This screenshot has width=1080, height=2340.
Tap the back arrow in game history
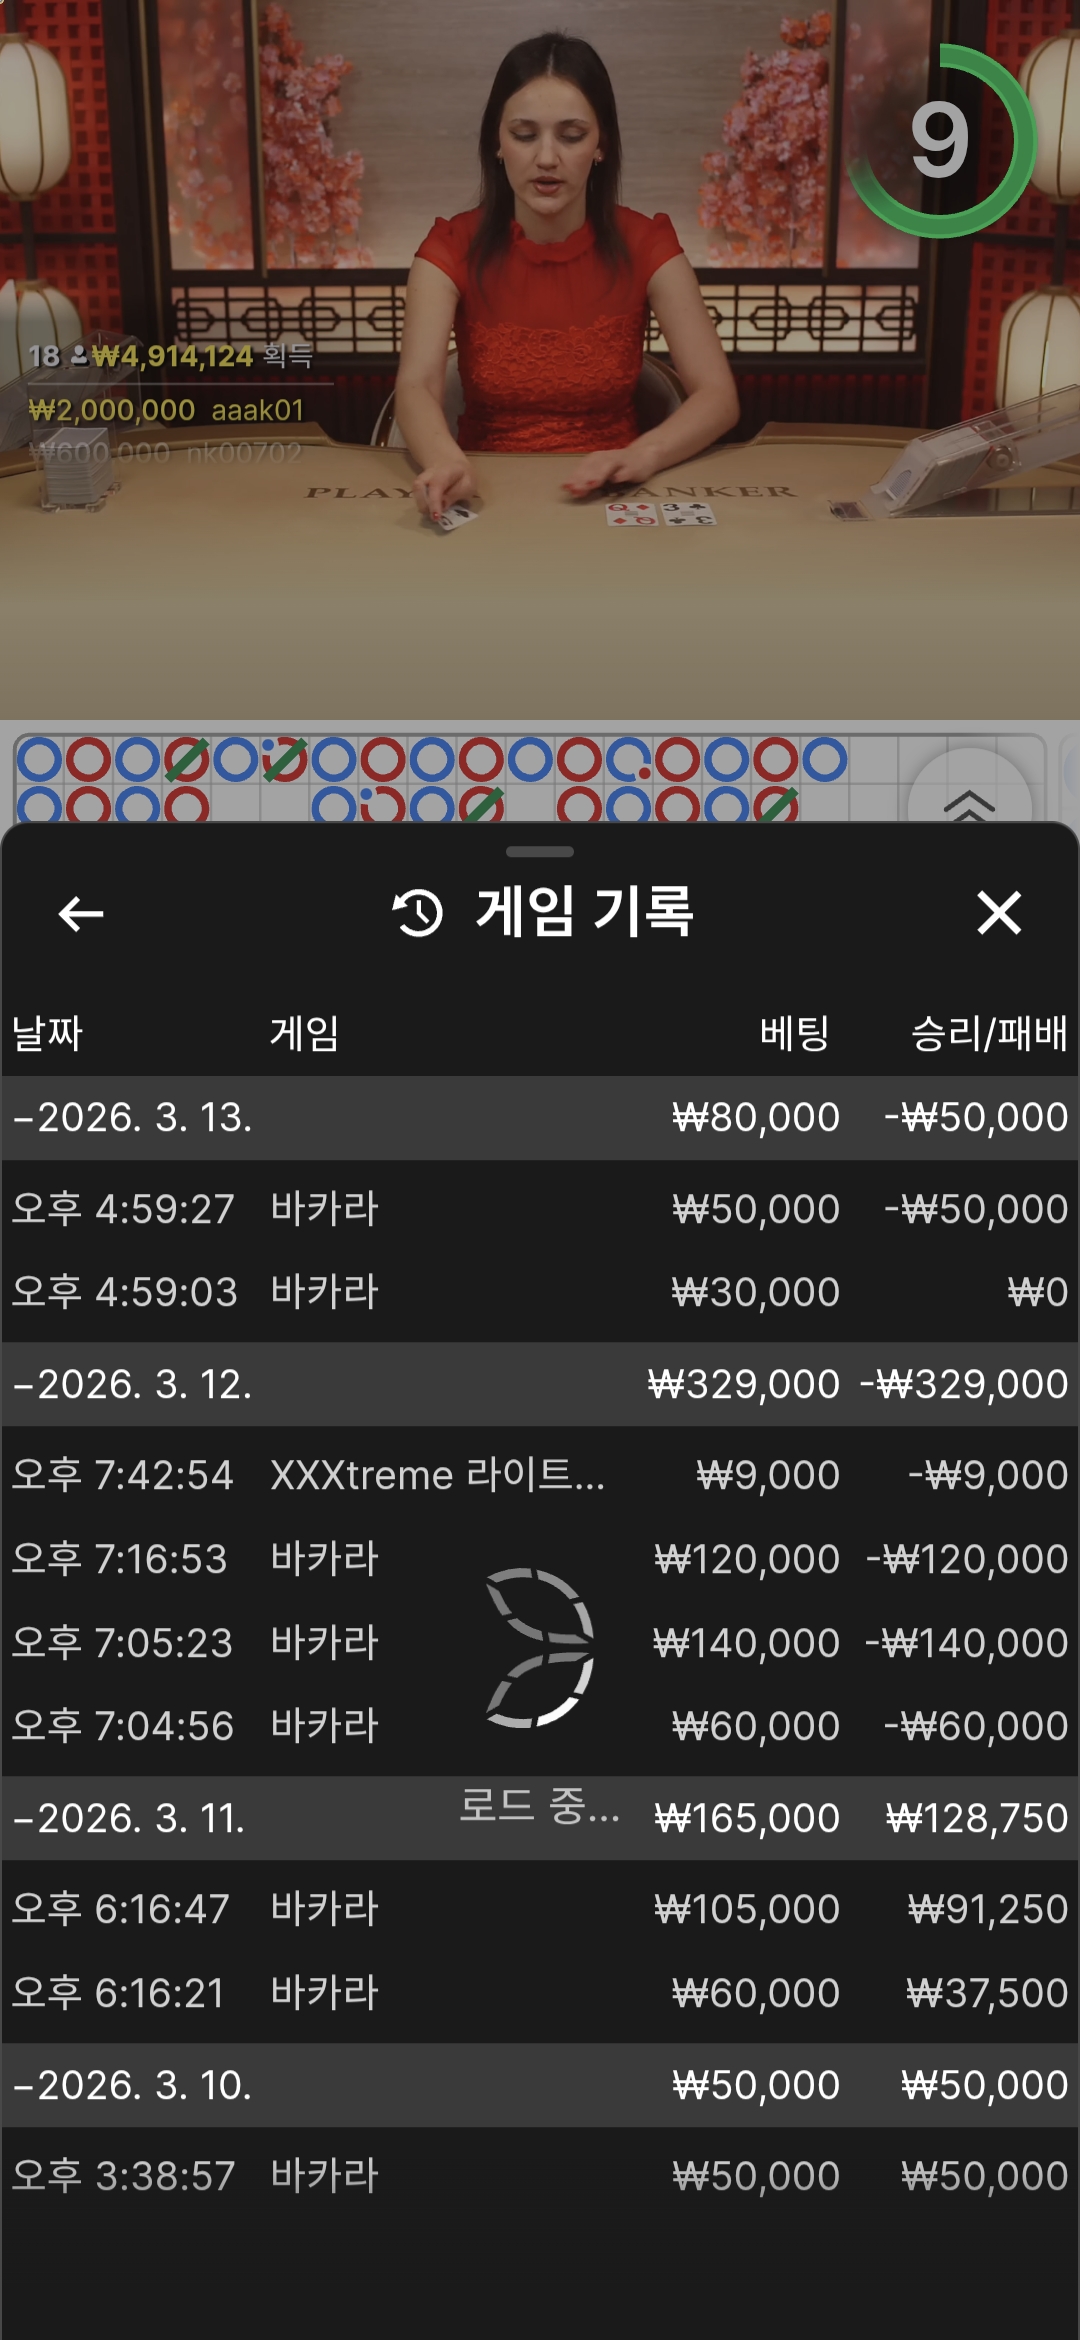point(81,913)
